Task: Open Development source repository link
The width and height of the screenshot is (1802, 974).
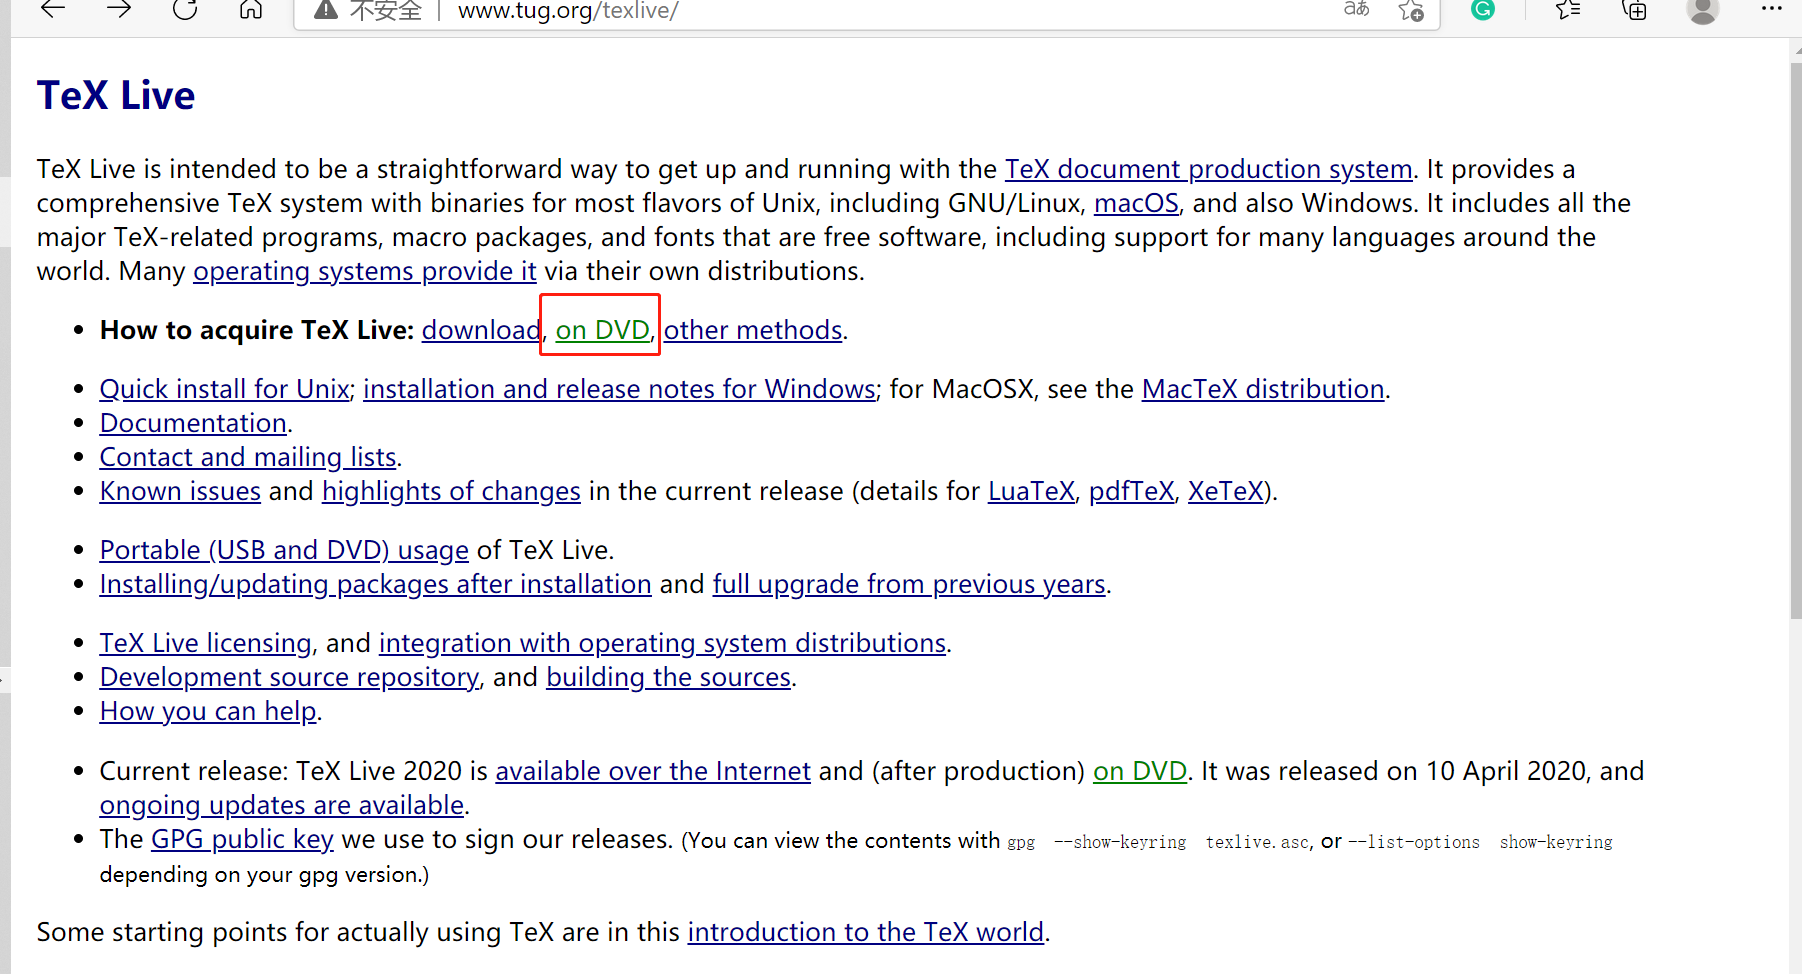Action: [x=290, y=677]
